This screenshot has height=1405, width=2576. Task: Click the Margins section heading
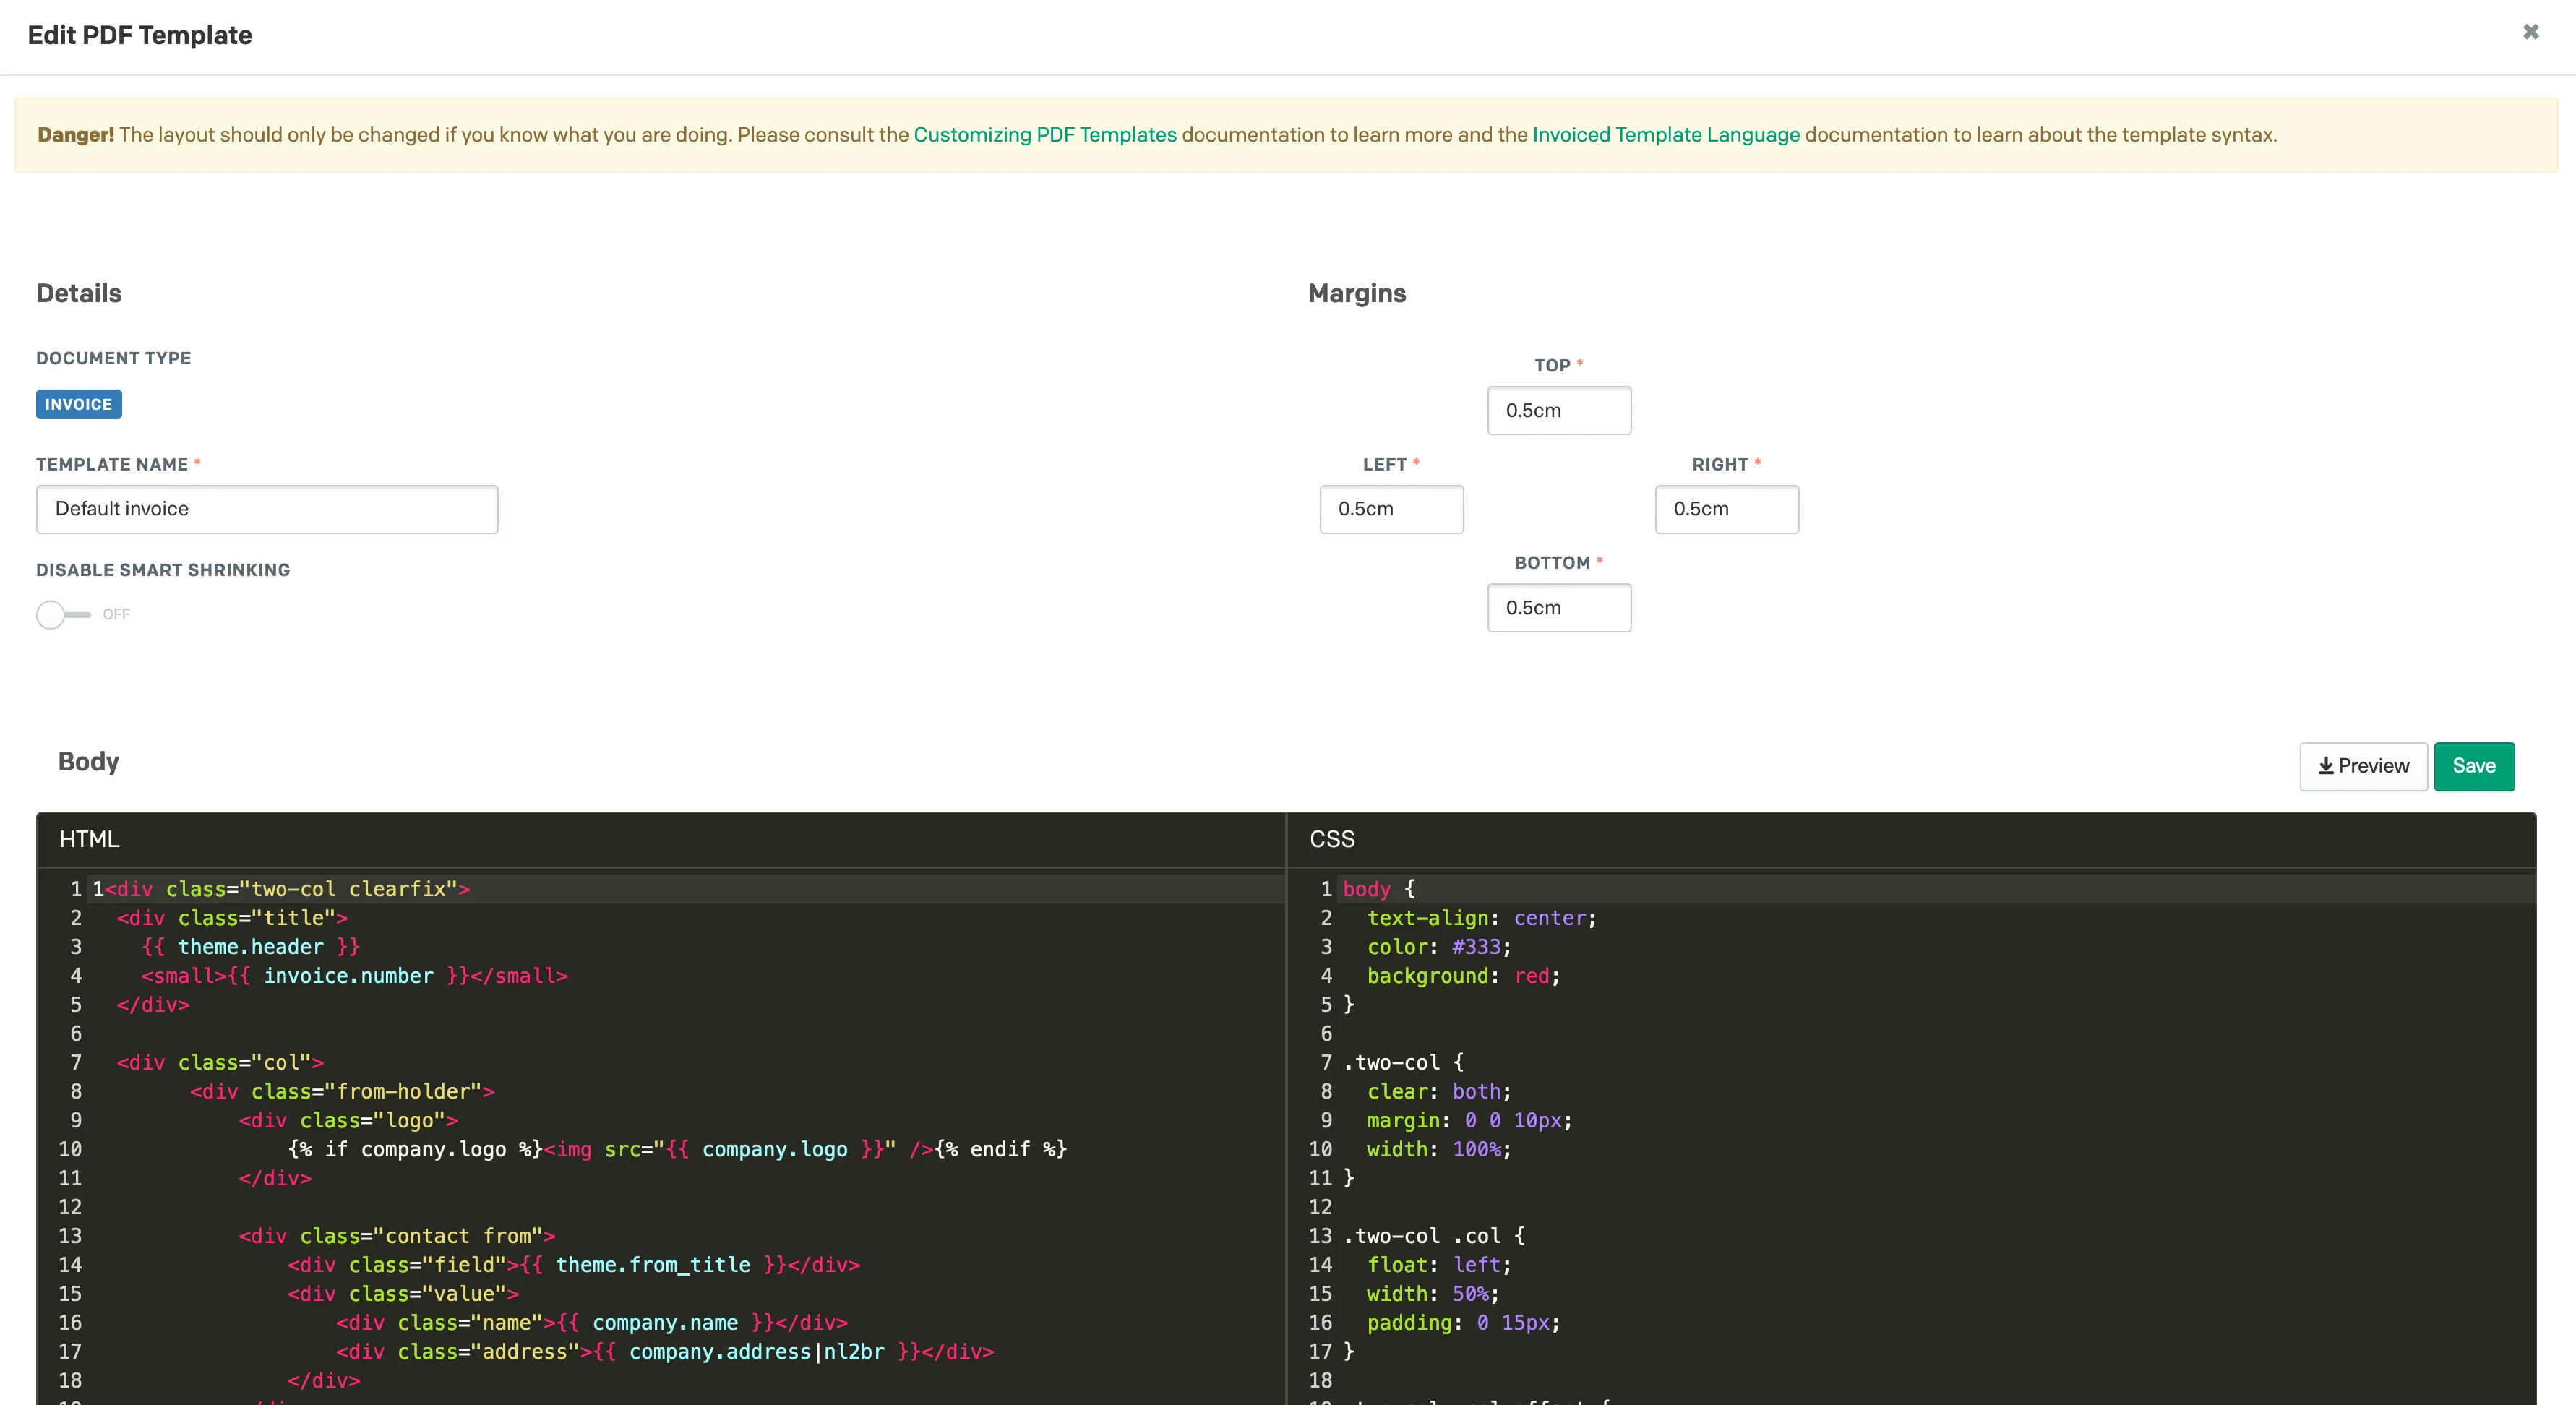tap(1357, 293)
